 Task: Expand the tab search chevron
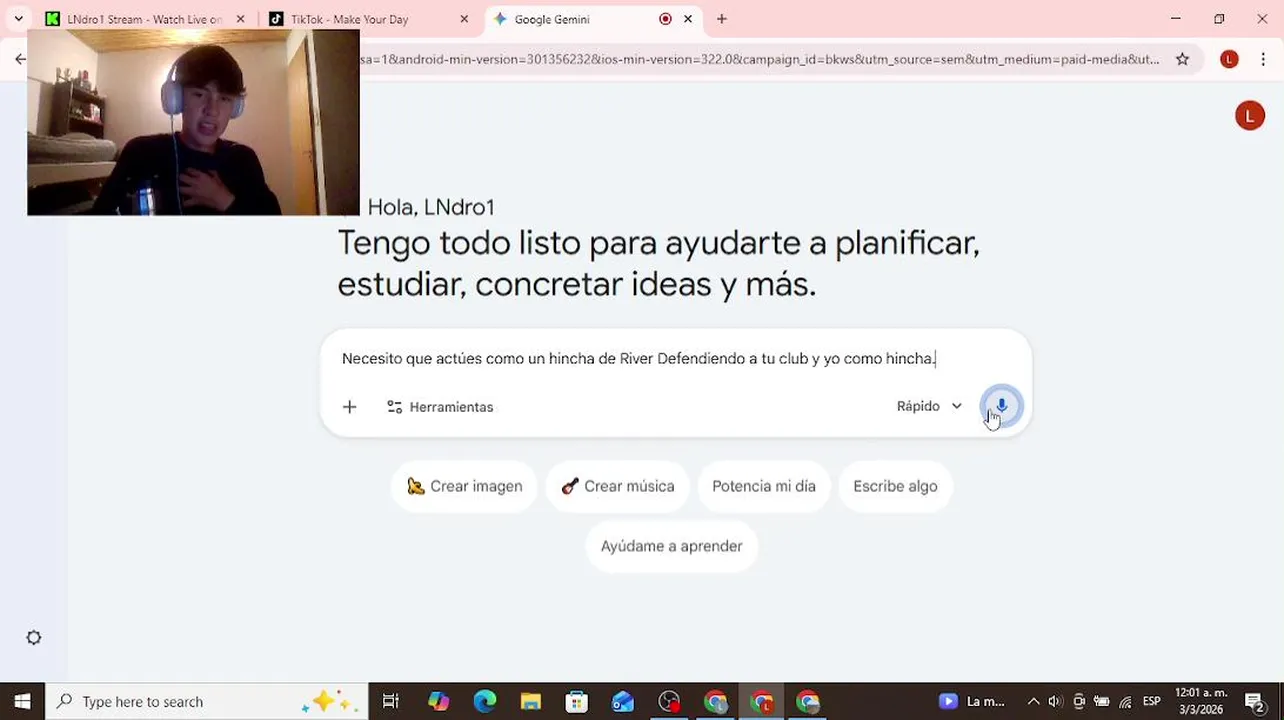[18, 19]
